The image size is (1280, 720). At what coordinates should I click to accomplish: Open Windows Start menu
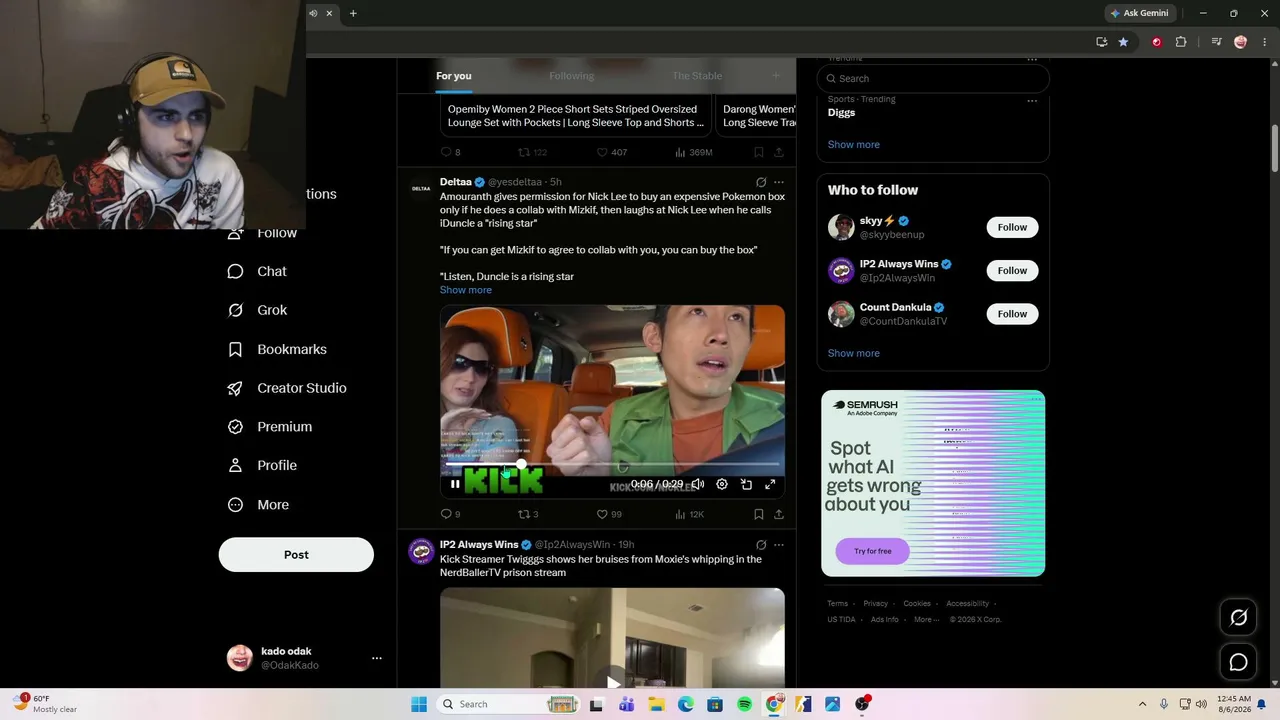[419, 704]
